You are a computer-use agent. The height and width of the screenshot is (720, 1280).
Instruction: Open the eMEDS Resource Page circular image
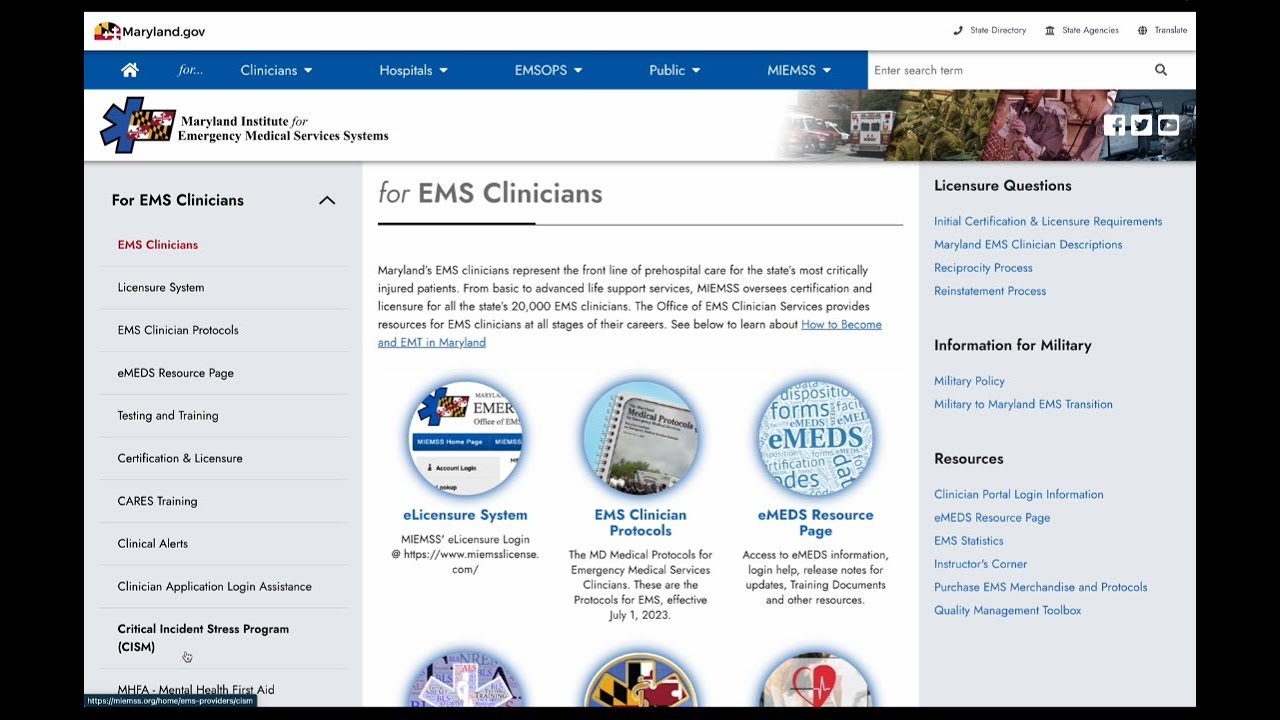coord(815,438)
